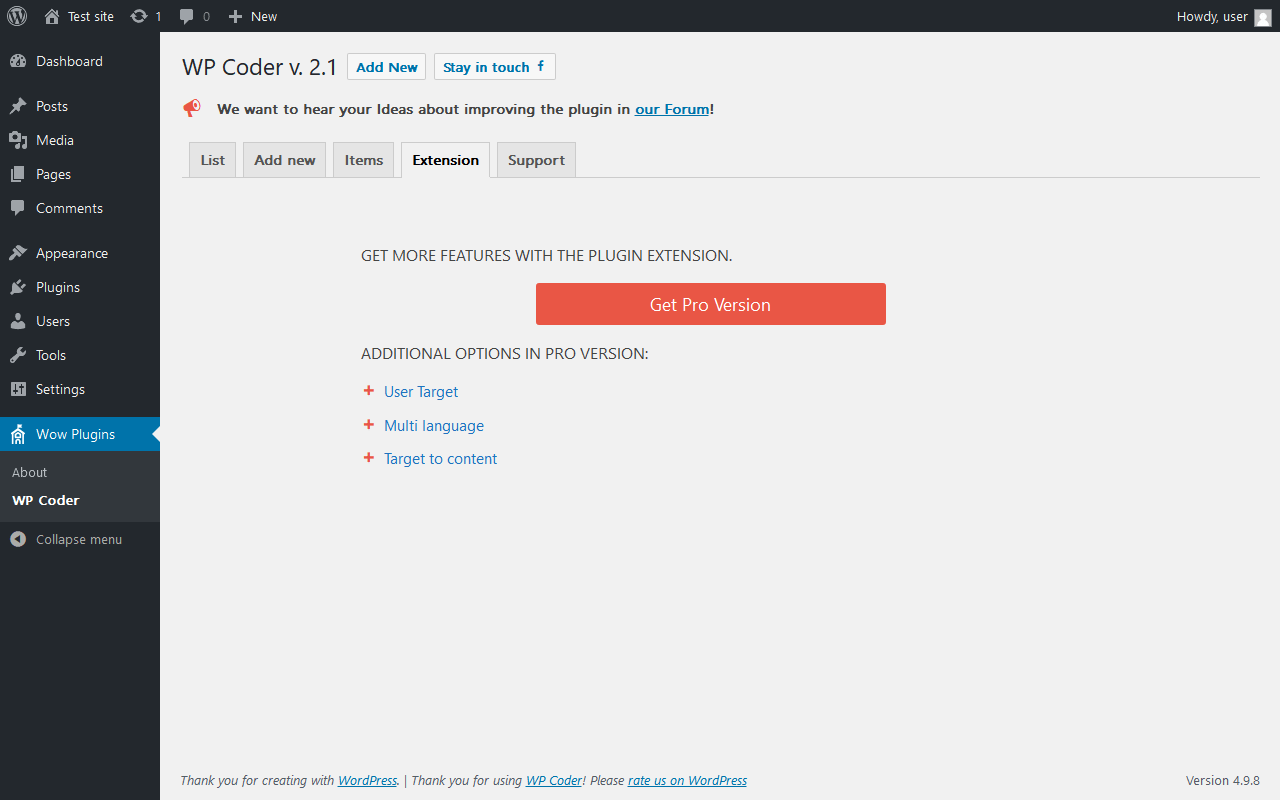
Task: Open the New content dropdown in admin bar
Action: pyautogui.click(x=253, y=16)
